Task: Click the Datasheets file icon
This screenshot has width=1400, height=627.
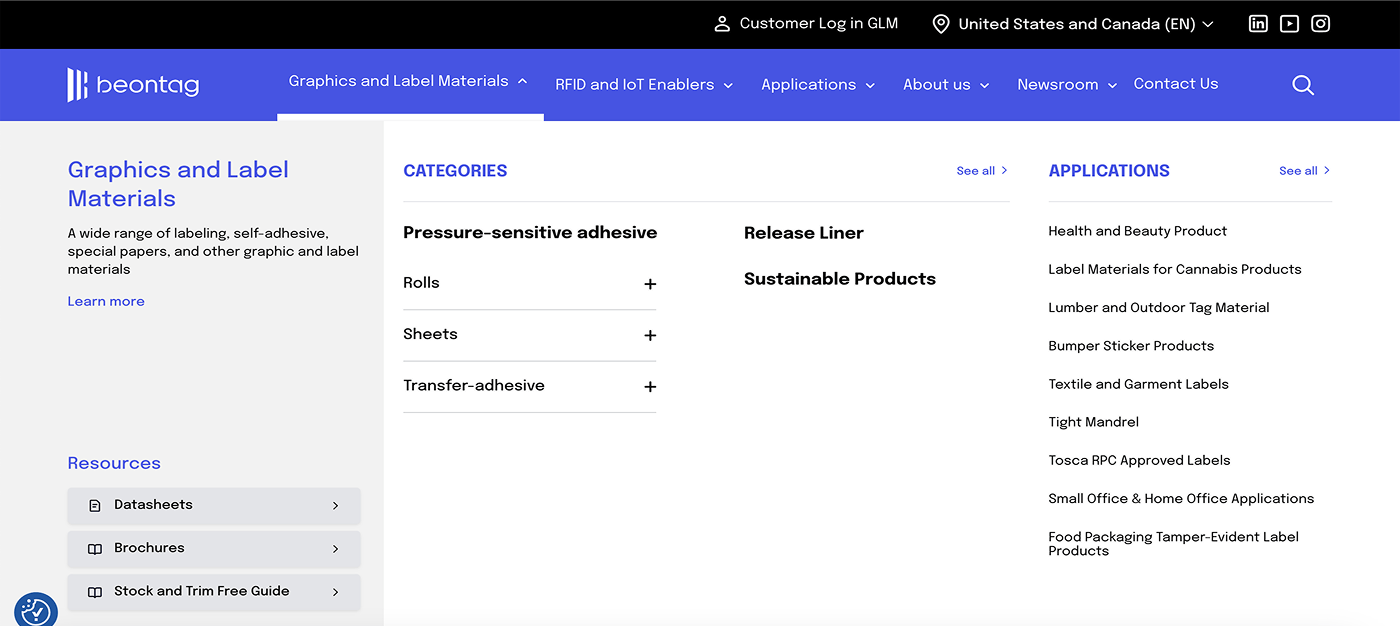Action: 96,505
